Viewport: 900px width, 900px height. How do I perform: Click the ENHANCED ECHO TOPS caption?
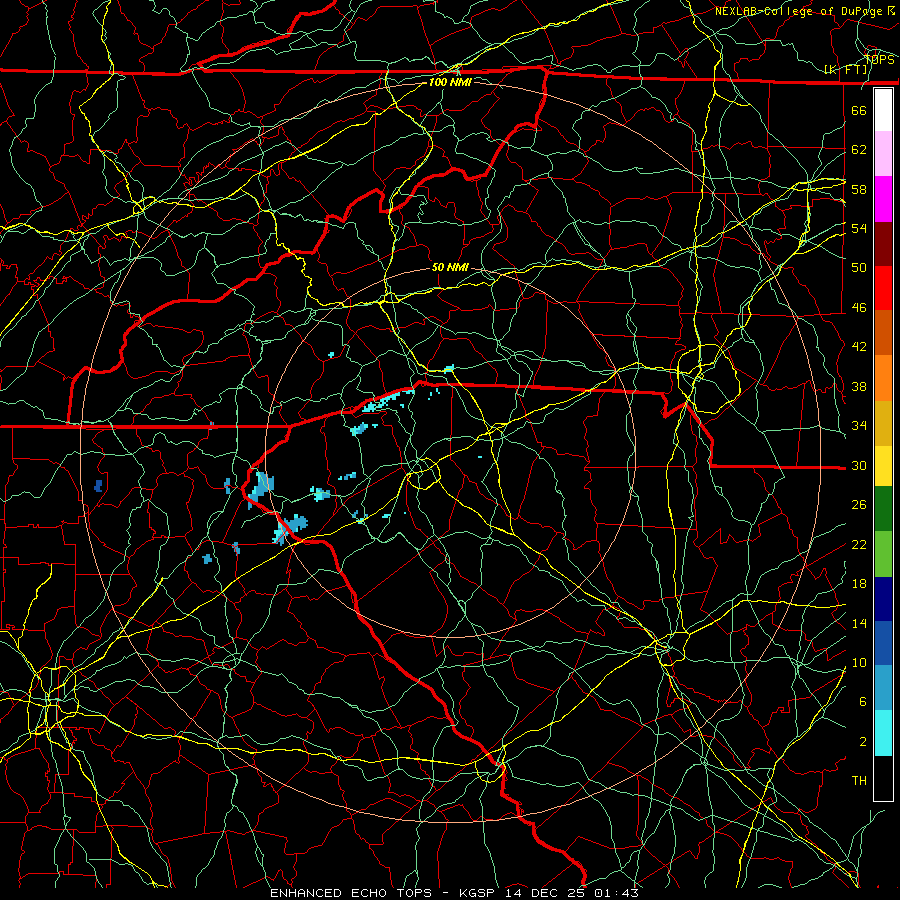(351, 893)
